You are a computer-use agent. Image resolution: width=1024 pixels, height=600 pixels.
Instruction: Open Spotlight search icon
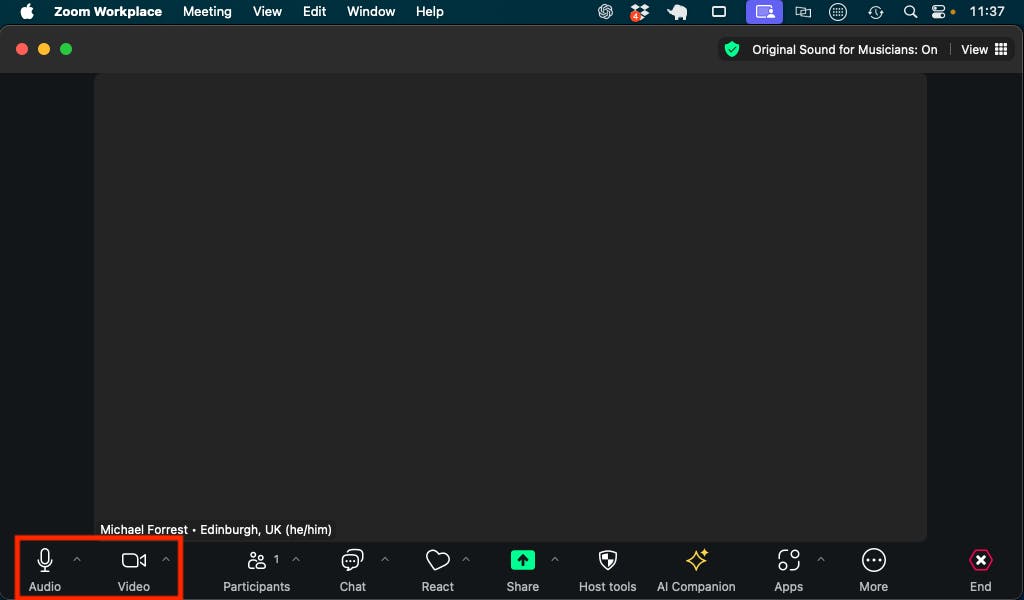pyautogui.click(x=910, y=12)
